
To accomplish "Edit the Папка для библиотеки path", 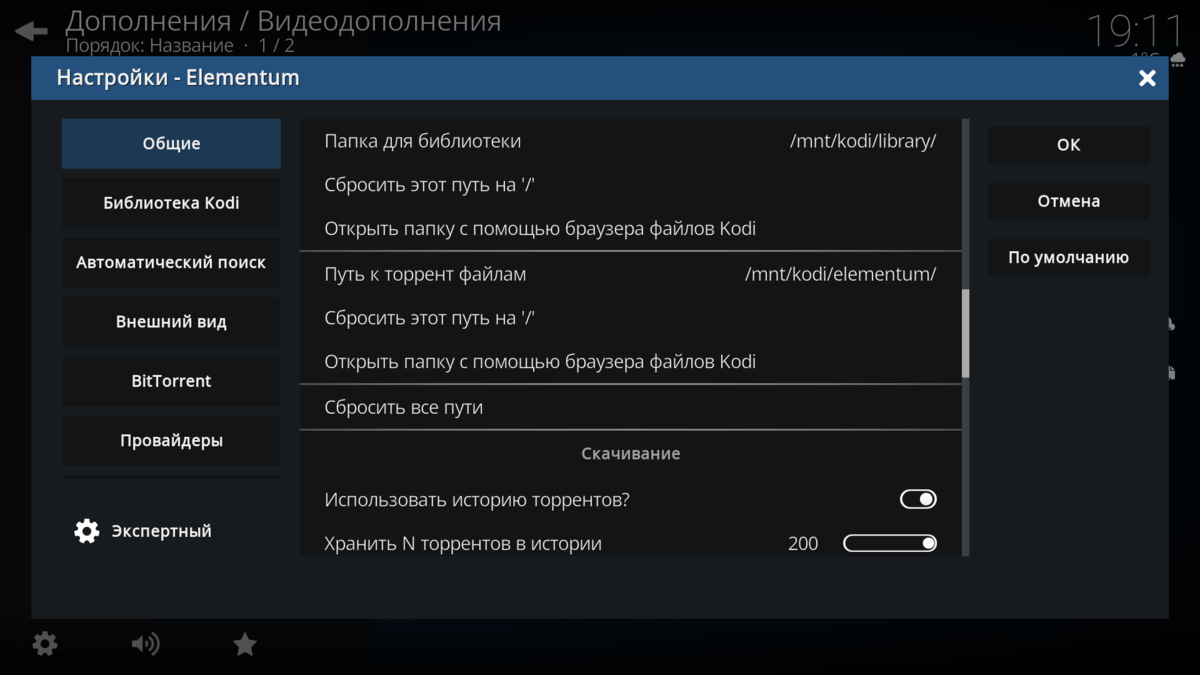I will point(631,141).
